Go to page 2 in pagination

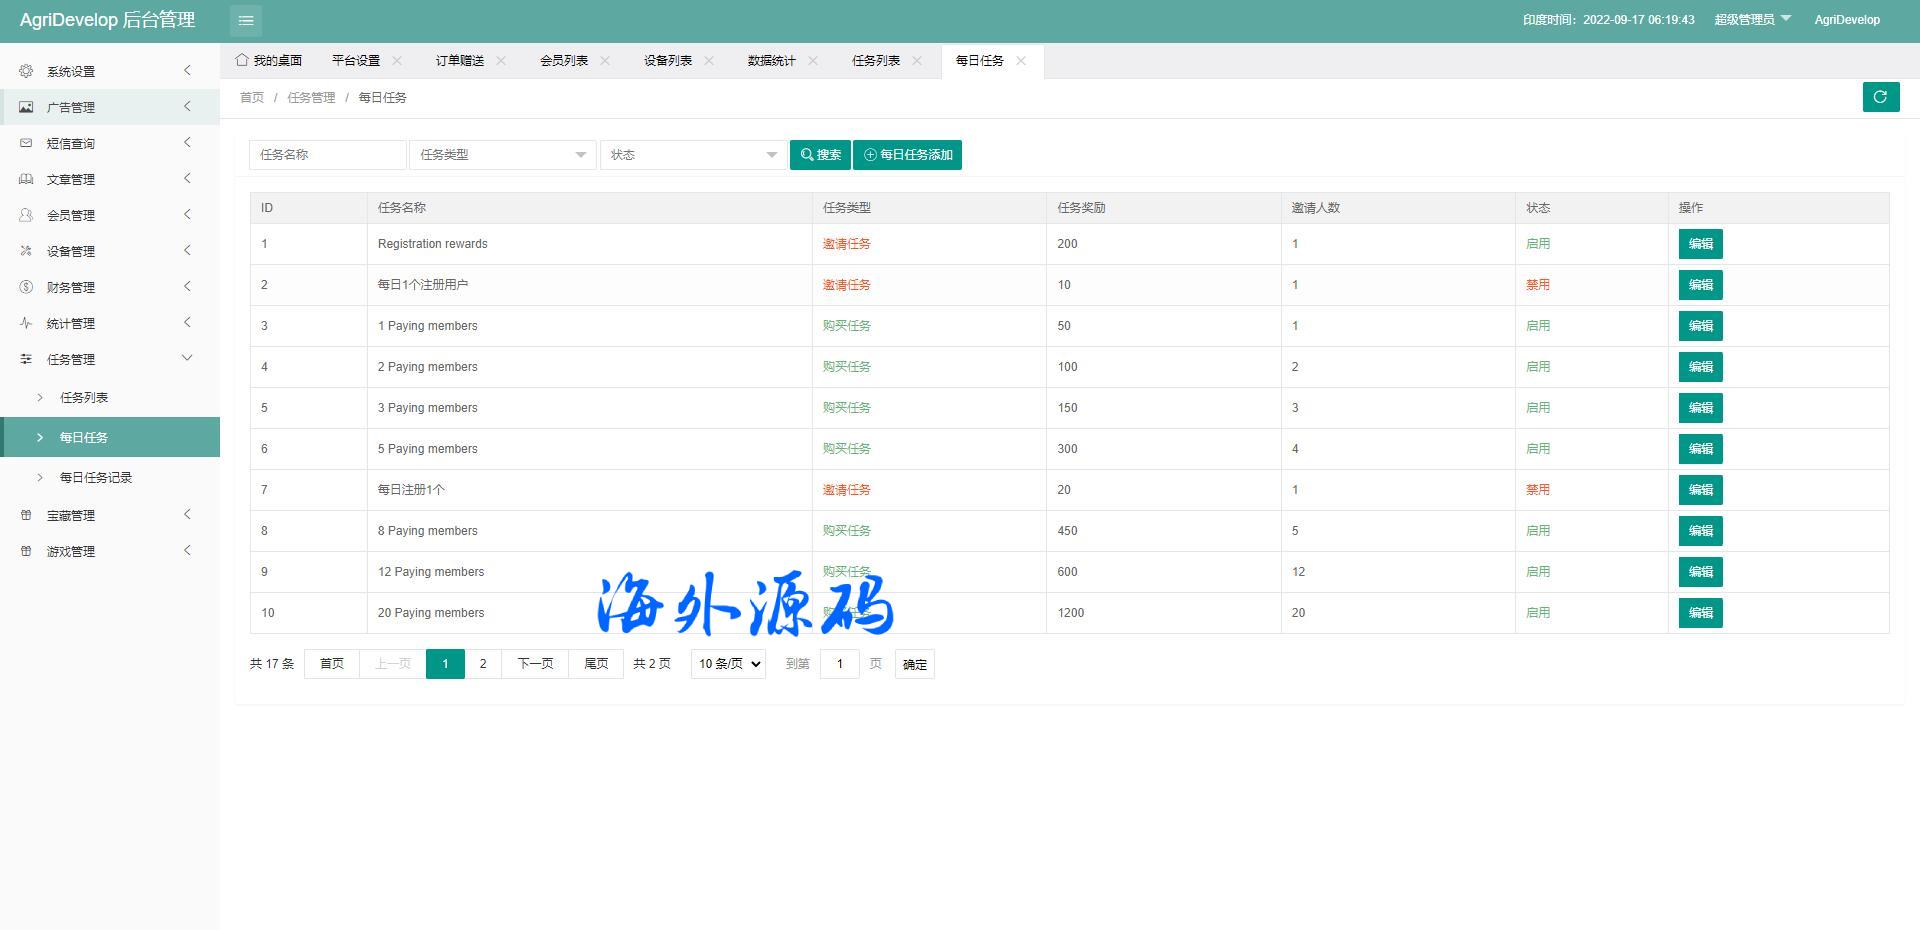[x=483, y=664]
